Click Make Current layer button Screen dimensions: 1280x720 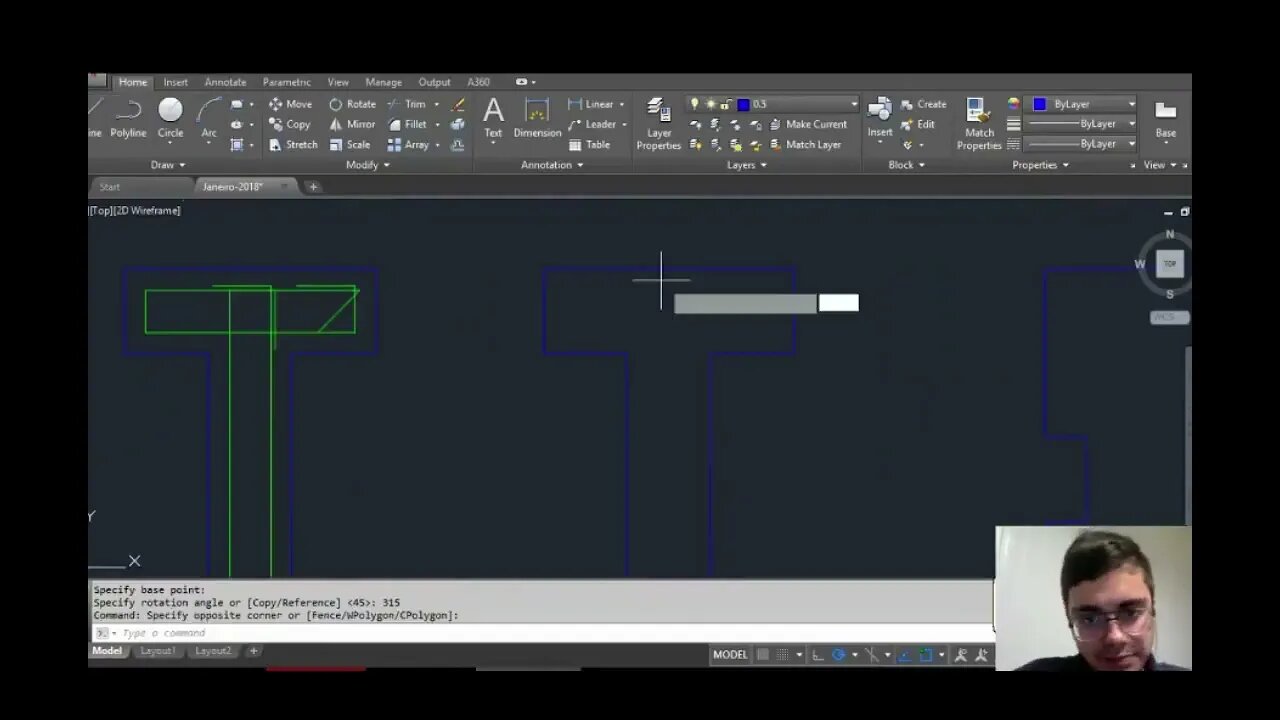(x=808, y=124)
